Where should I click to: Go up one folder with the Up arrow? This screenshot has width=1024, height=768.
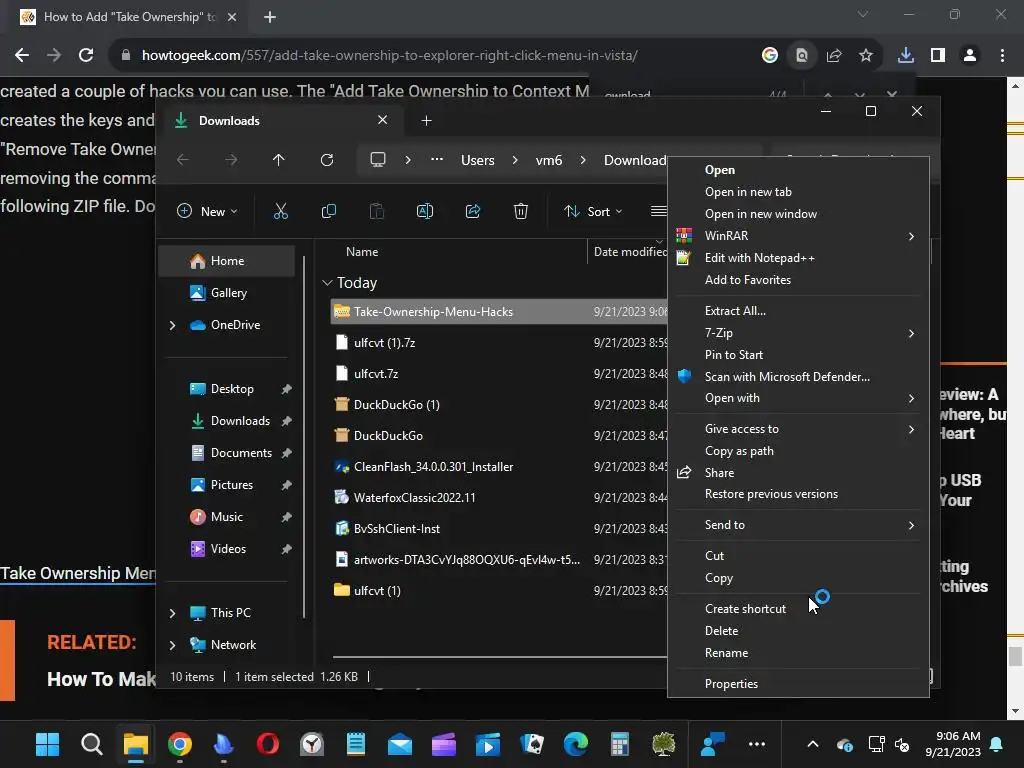(x=279, y=160)
